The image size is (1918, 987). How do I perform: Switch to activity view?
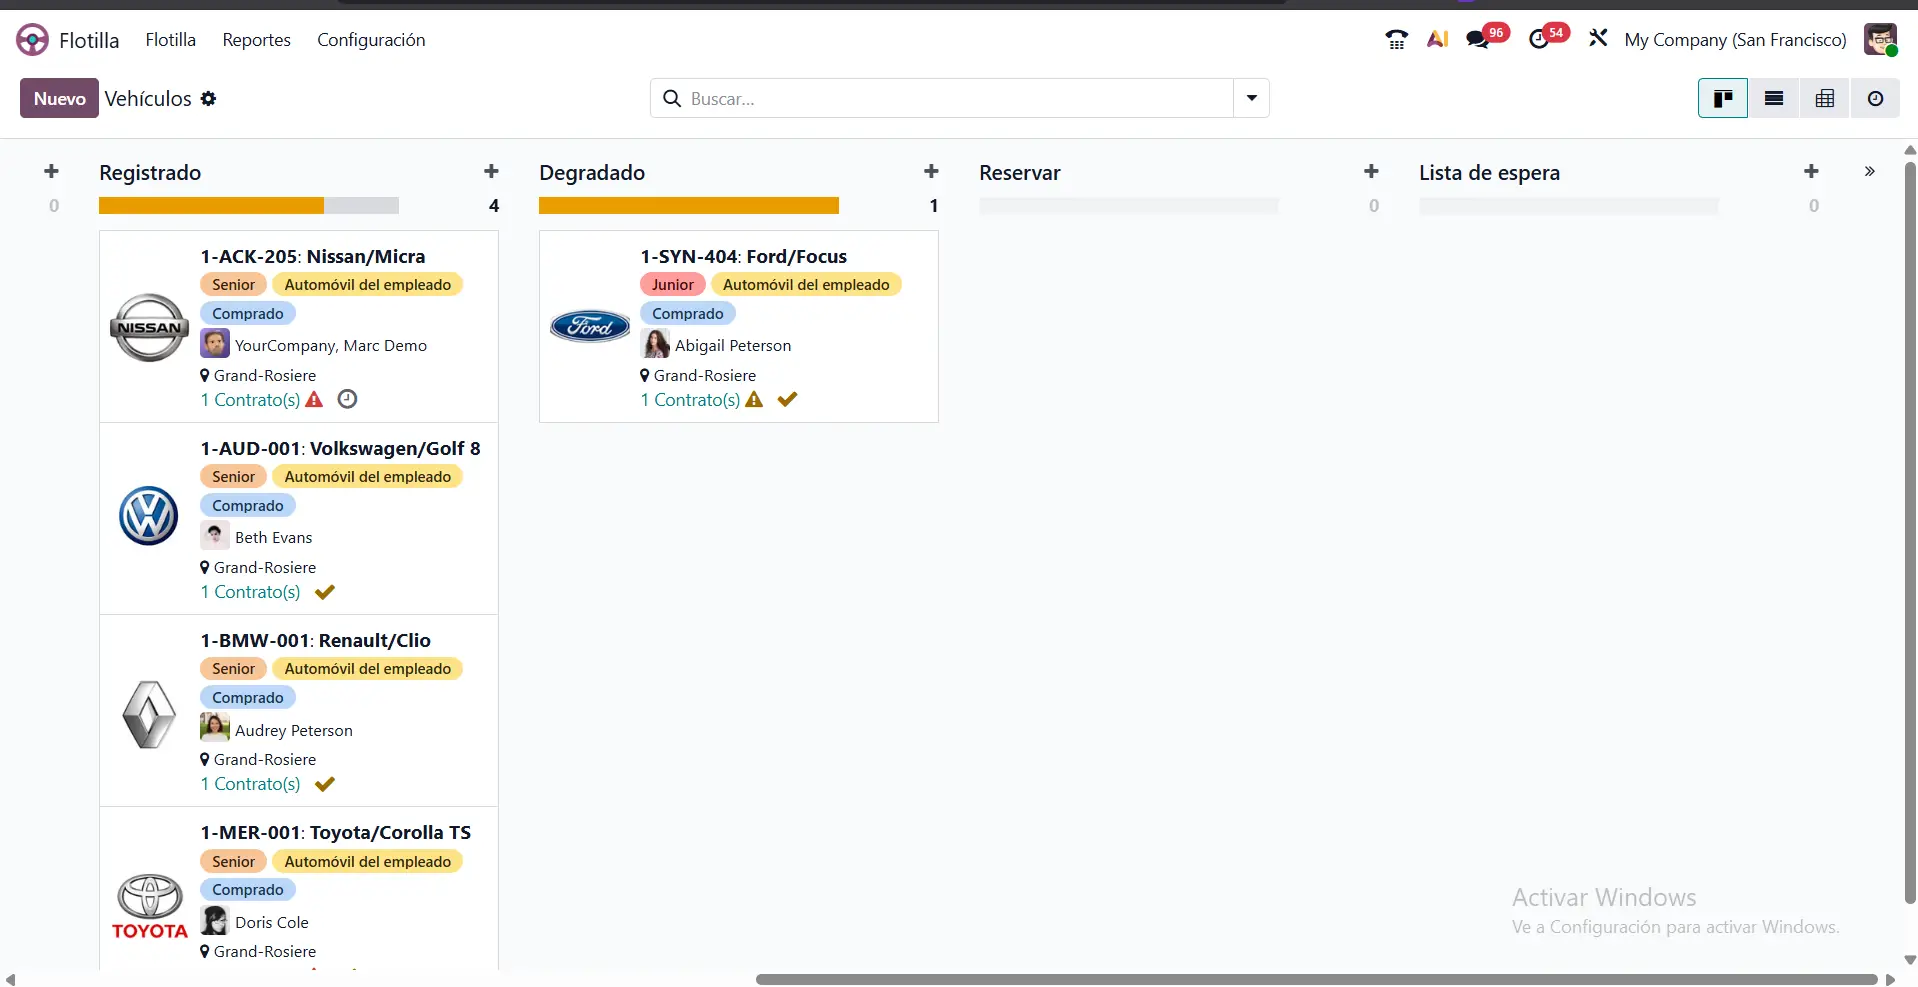1875,98
